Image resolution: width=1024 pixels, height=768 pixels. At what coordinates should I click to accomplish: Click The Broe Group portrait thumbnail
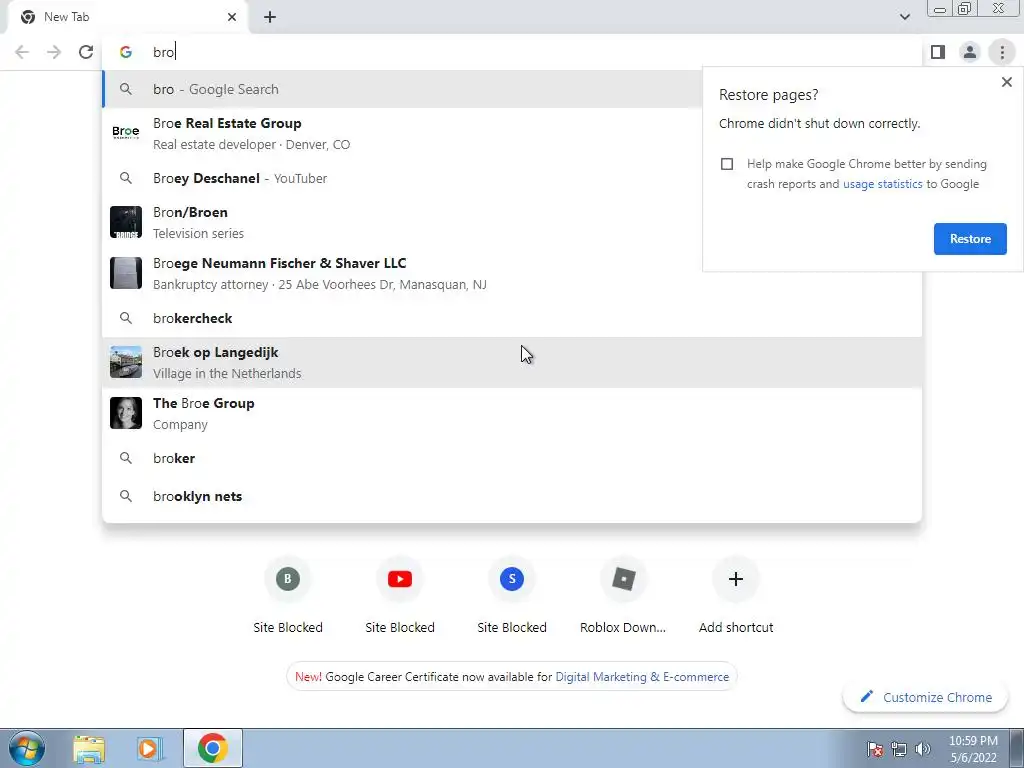pyautogui.click(x=125, y=413)
